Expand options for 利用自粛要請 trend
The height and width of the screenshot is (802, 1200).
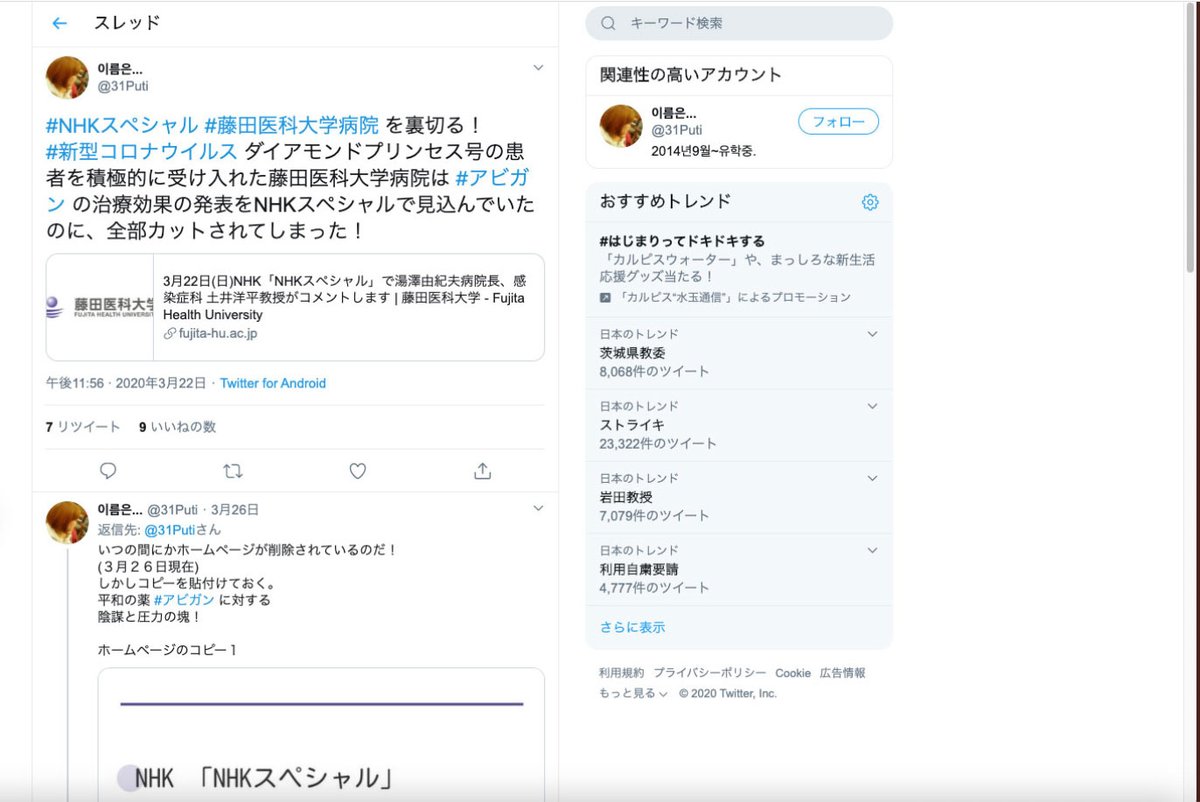pos(872,550)
